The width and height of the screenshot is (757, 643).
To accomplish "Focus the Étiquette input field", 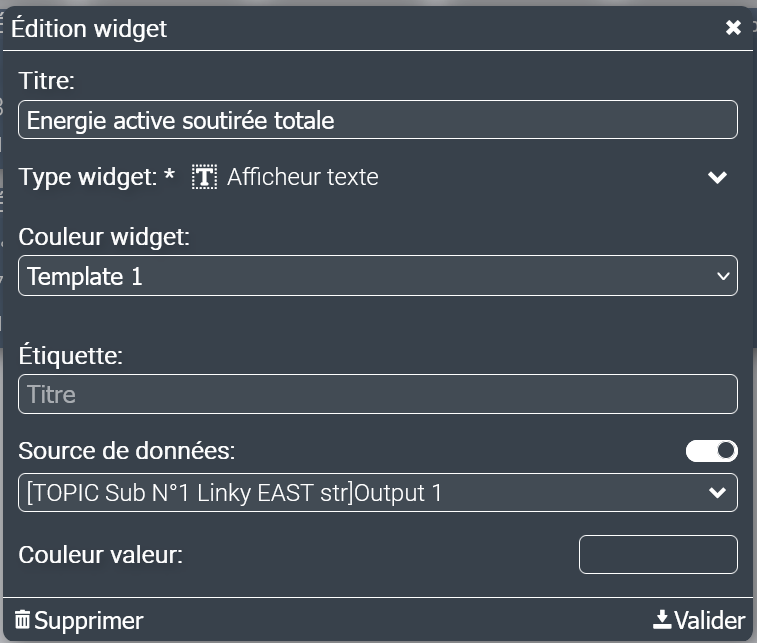I will click(x=378, y=394).
